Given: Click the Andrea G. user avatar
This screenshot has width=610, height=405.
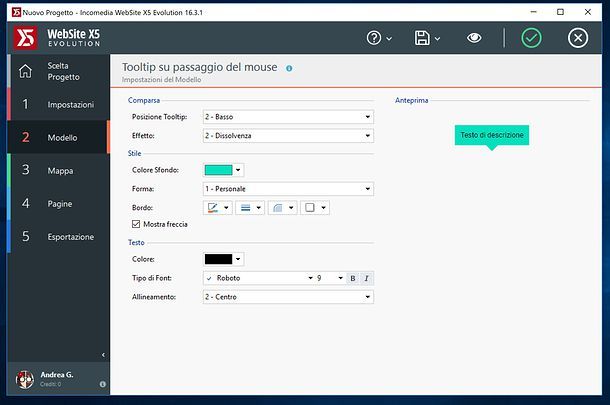Looking at the screenshot, I should pos(25,379).
